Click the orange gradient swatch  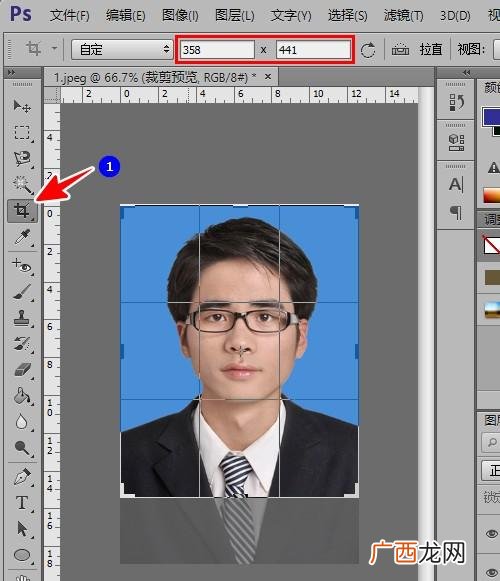492,195
